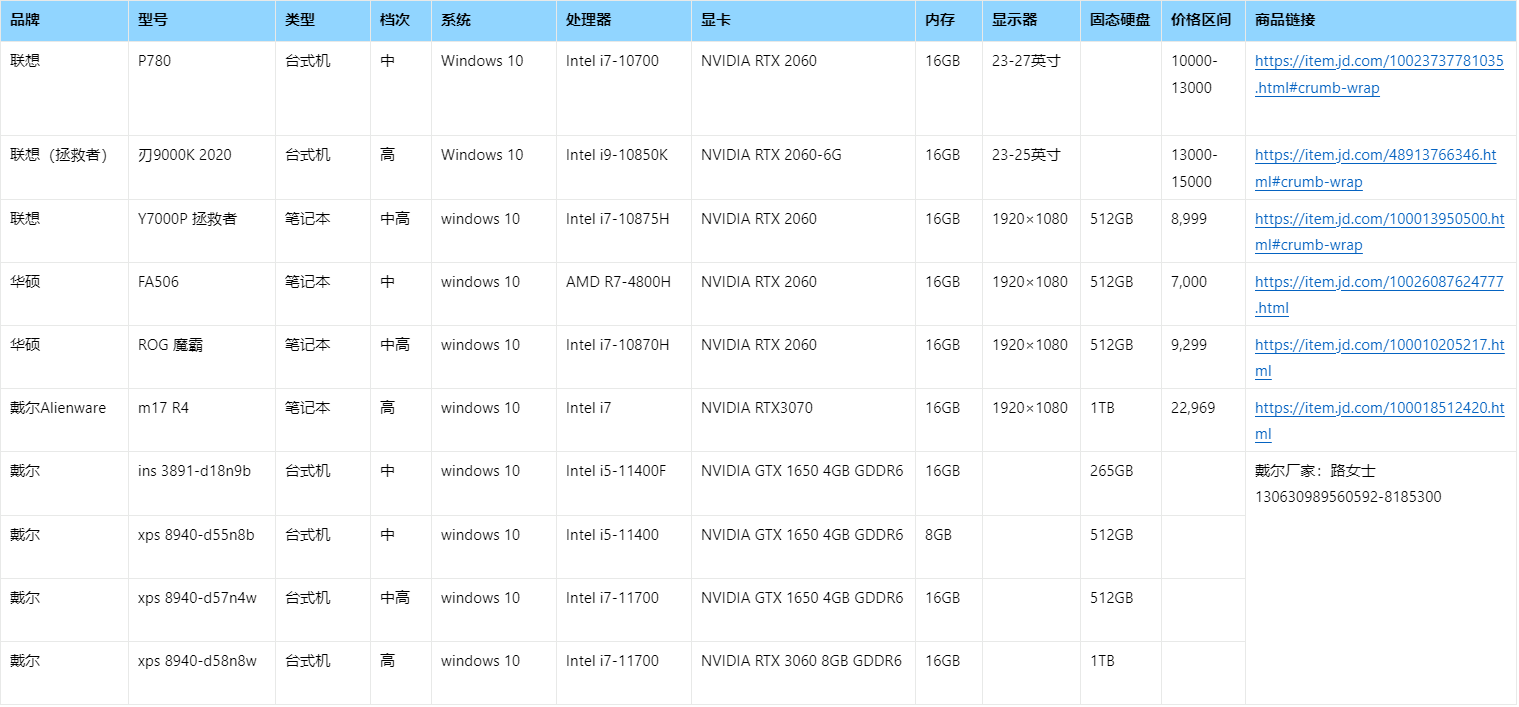Open the Lenovo P780 jd.com product link
1519x707 pixels.
click(x=1378, y=61)
